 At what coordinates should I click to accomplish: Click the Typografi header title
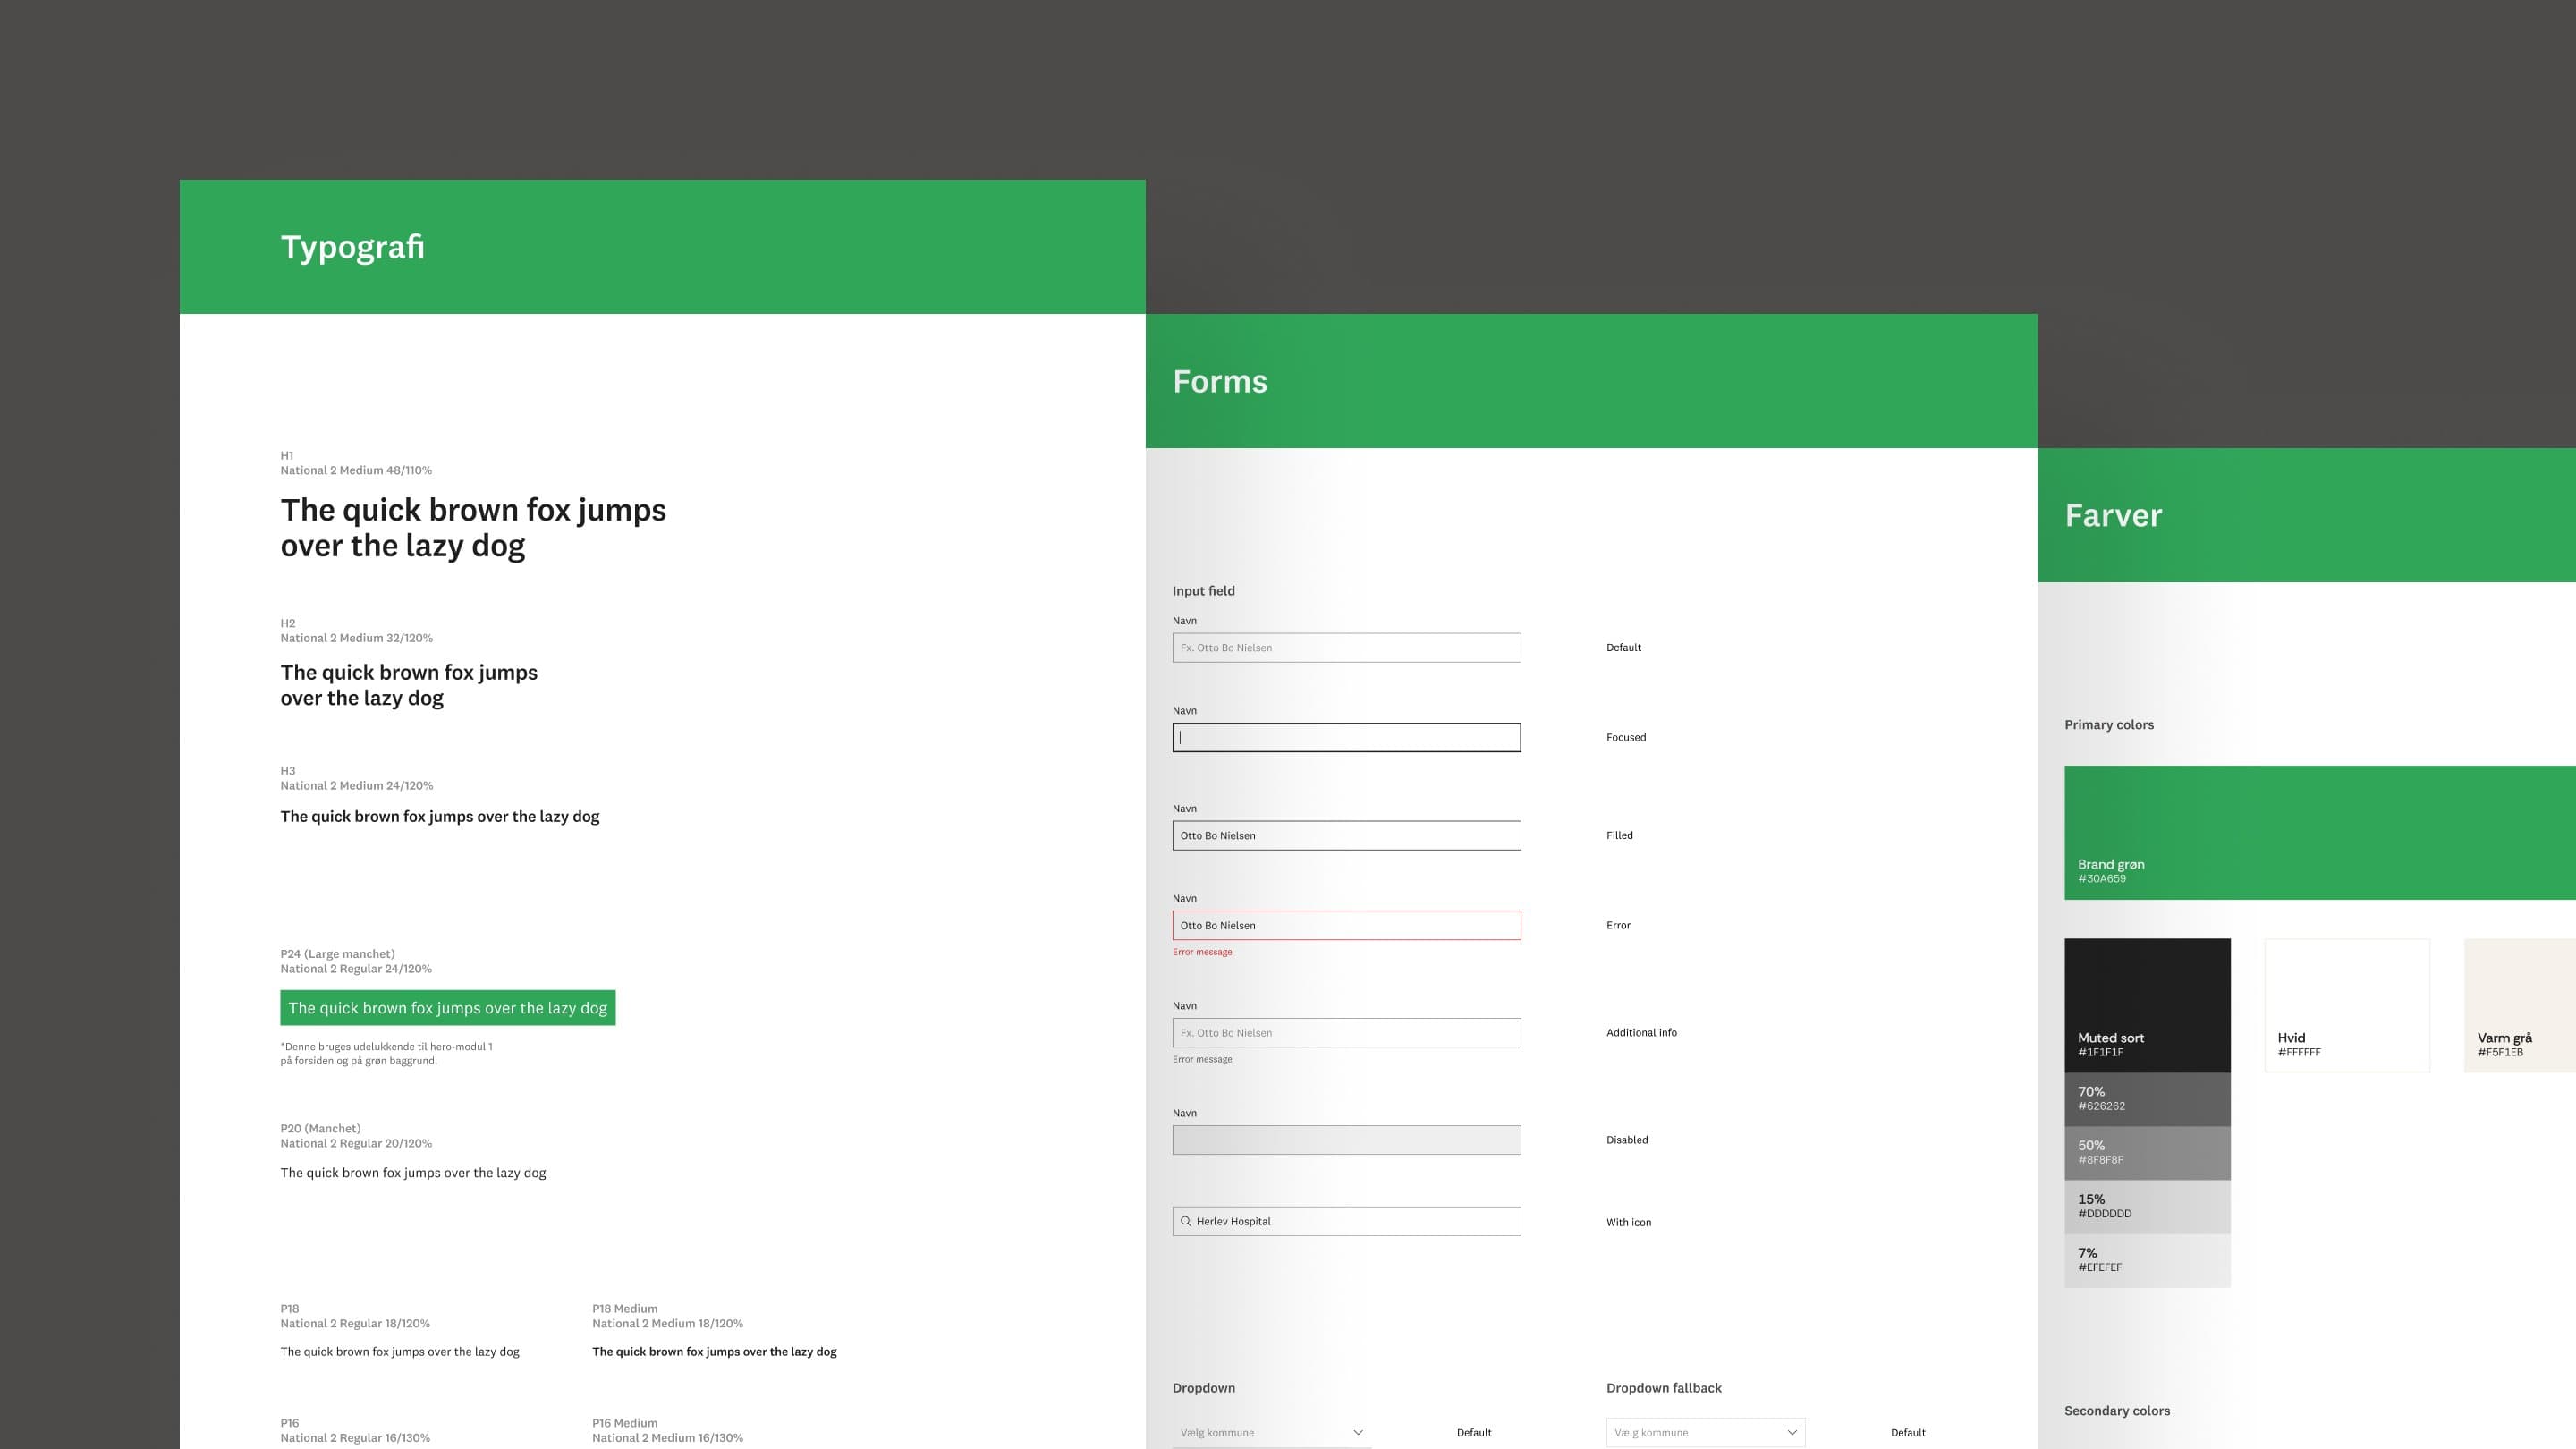[352, 247]
